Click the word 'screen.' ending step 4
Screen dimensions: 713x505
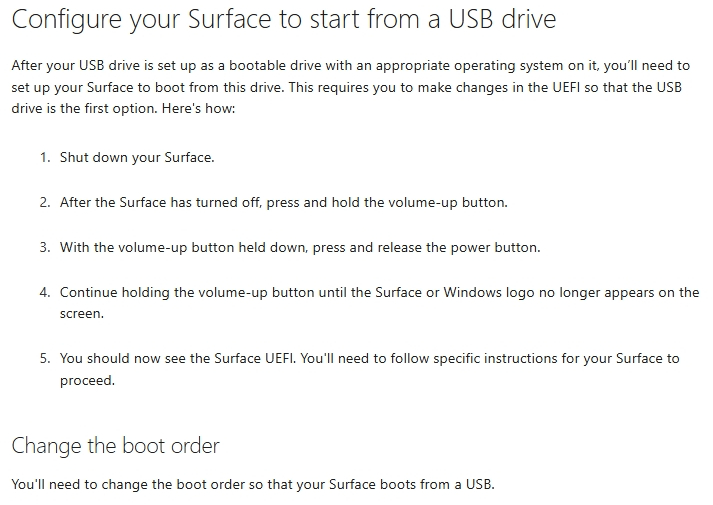pyautogui.click(x=82, y=314)
